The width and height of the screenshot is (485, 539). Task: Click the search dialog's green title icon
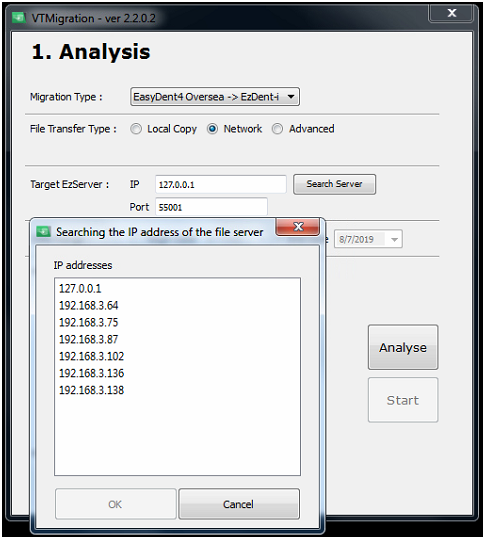[x=43, y=232]
